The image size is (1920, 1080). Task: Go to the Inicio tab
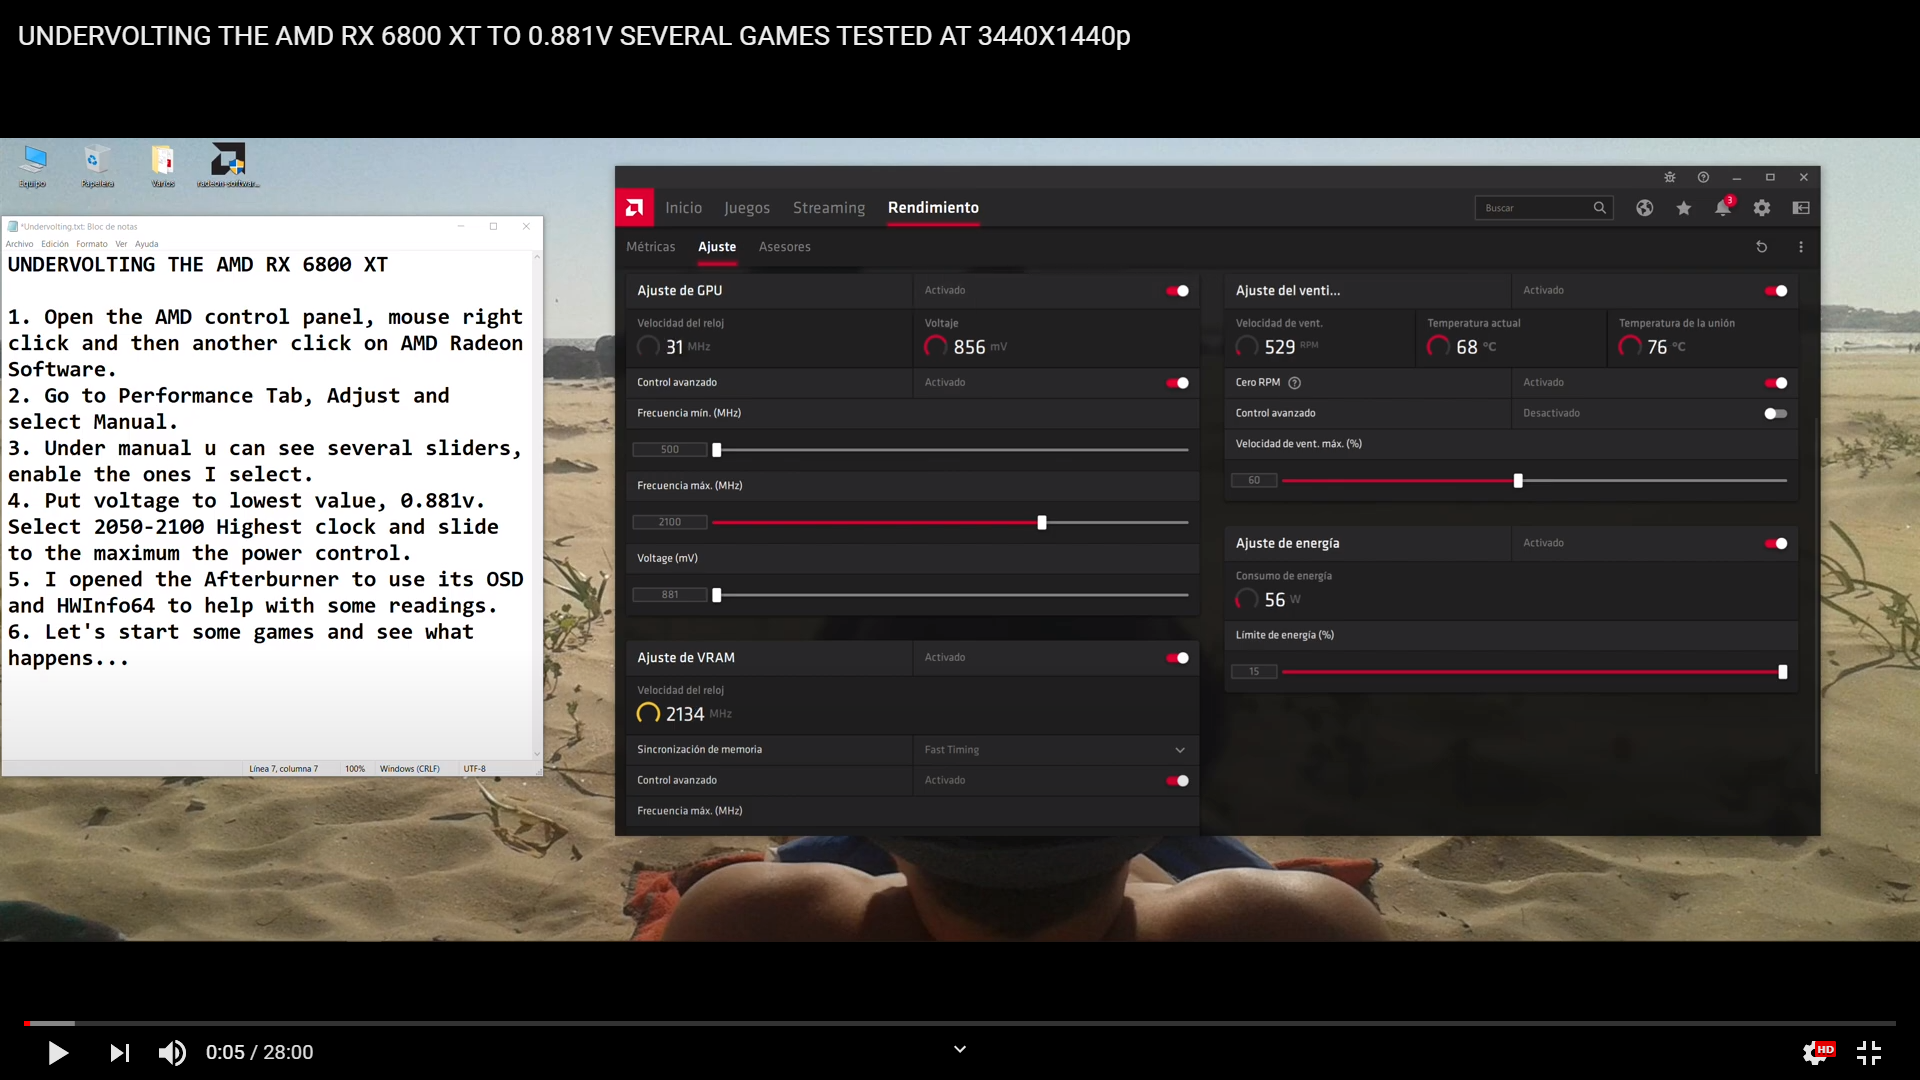[684, 208]
